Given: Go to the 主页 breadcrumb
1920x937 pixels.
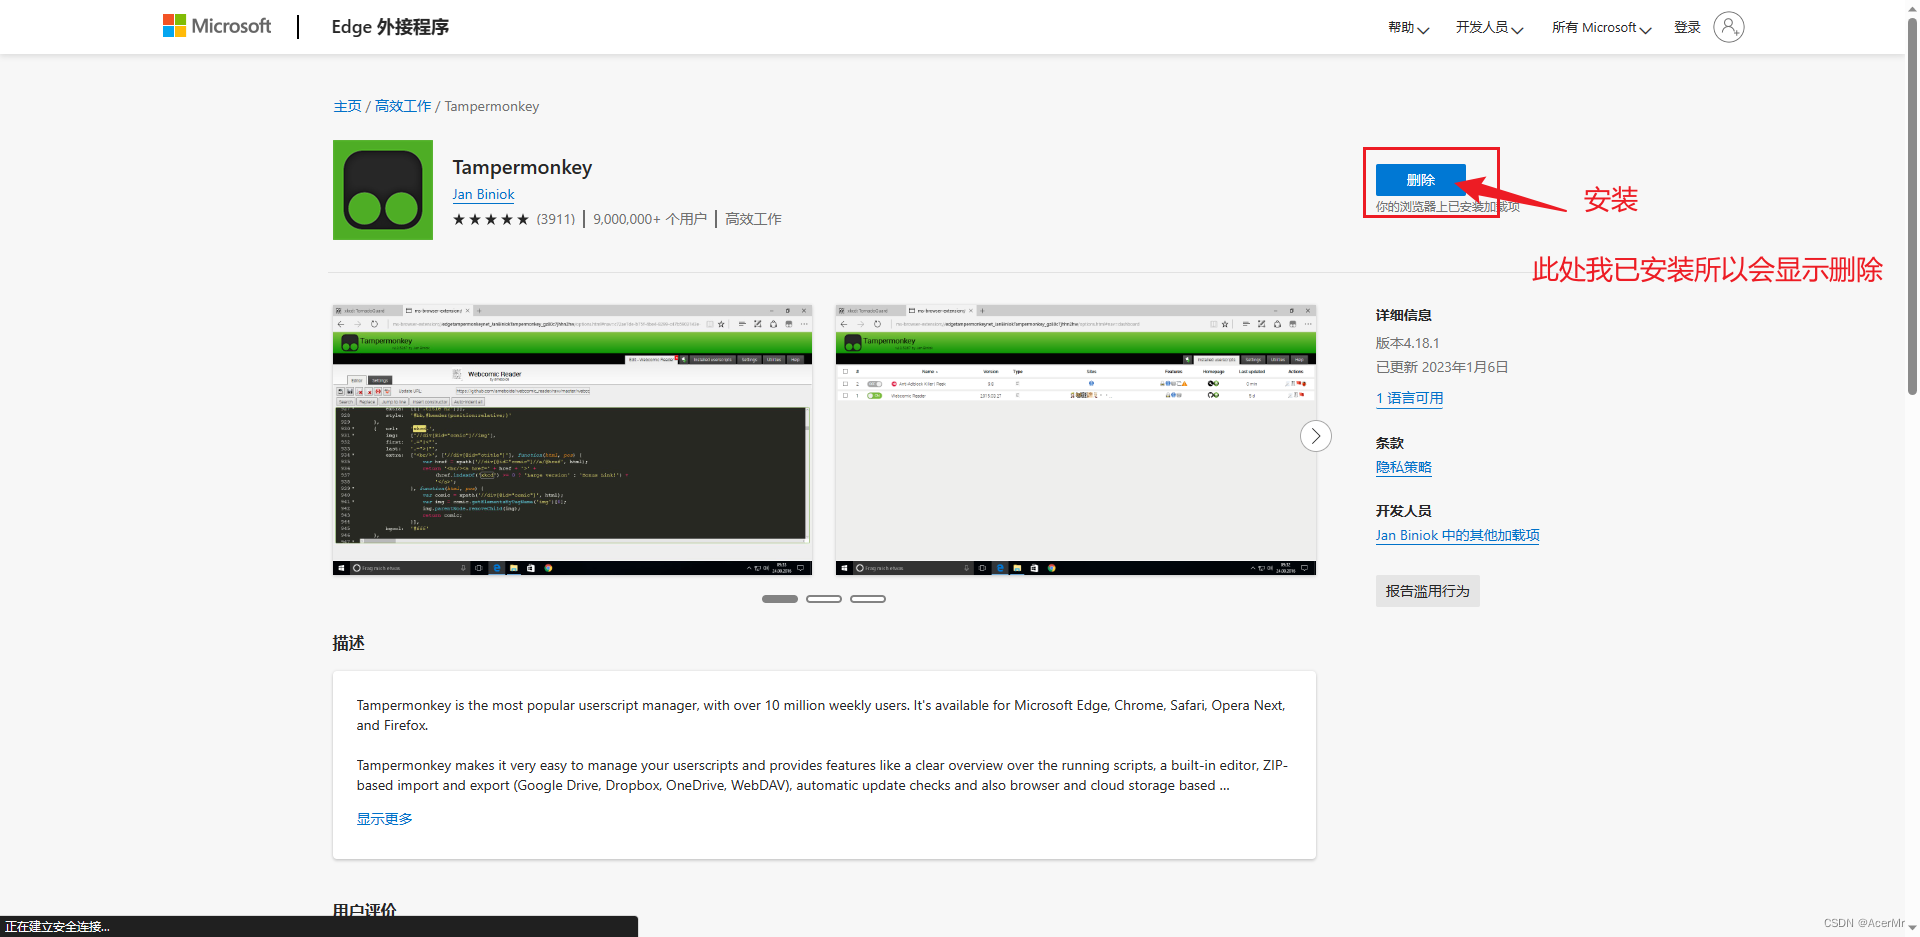Looking at the screenshot, I should pyautogui.click(x=347, y=106).
